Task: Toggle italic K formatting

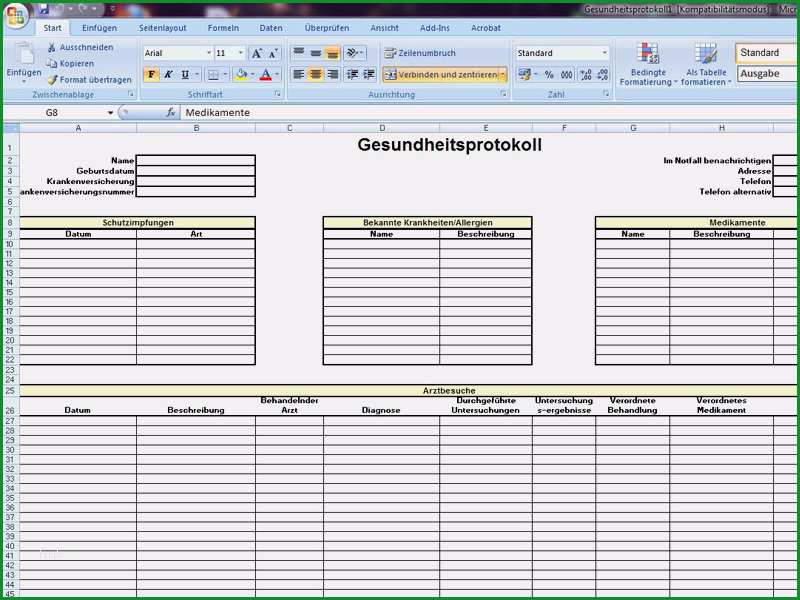Action: 168,75
